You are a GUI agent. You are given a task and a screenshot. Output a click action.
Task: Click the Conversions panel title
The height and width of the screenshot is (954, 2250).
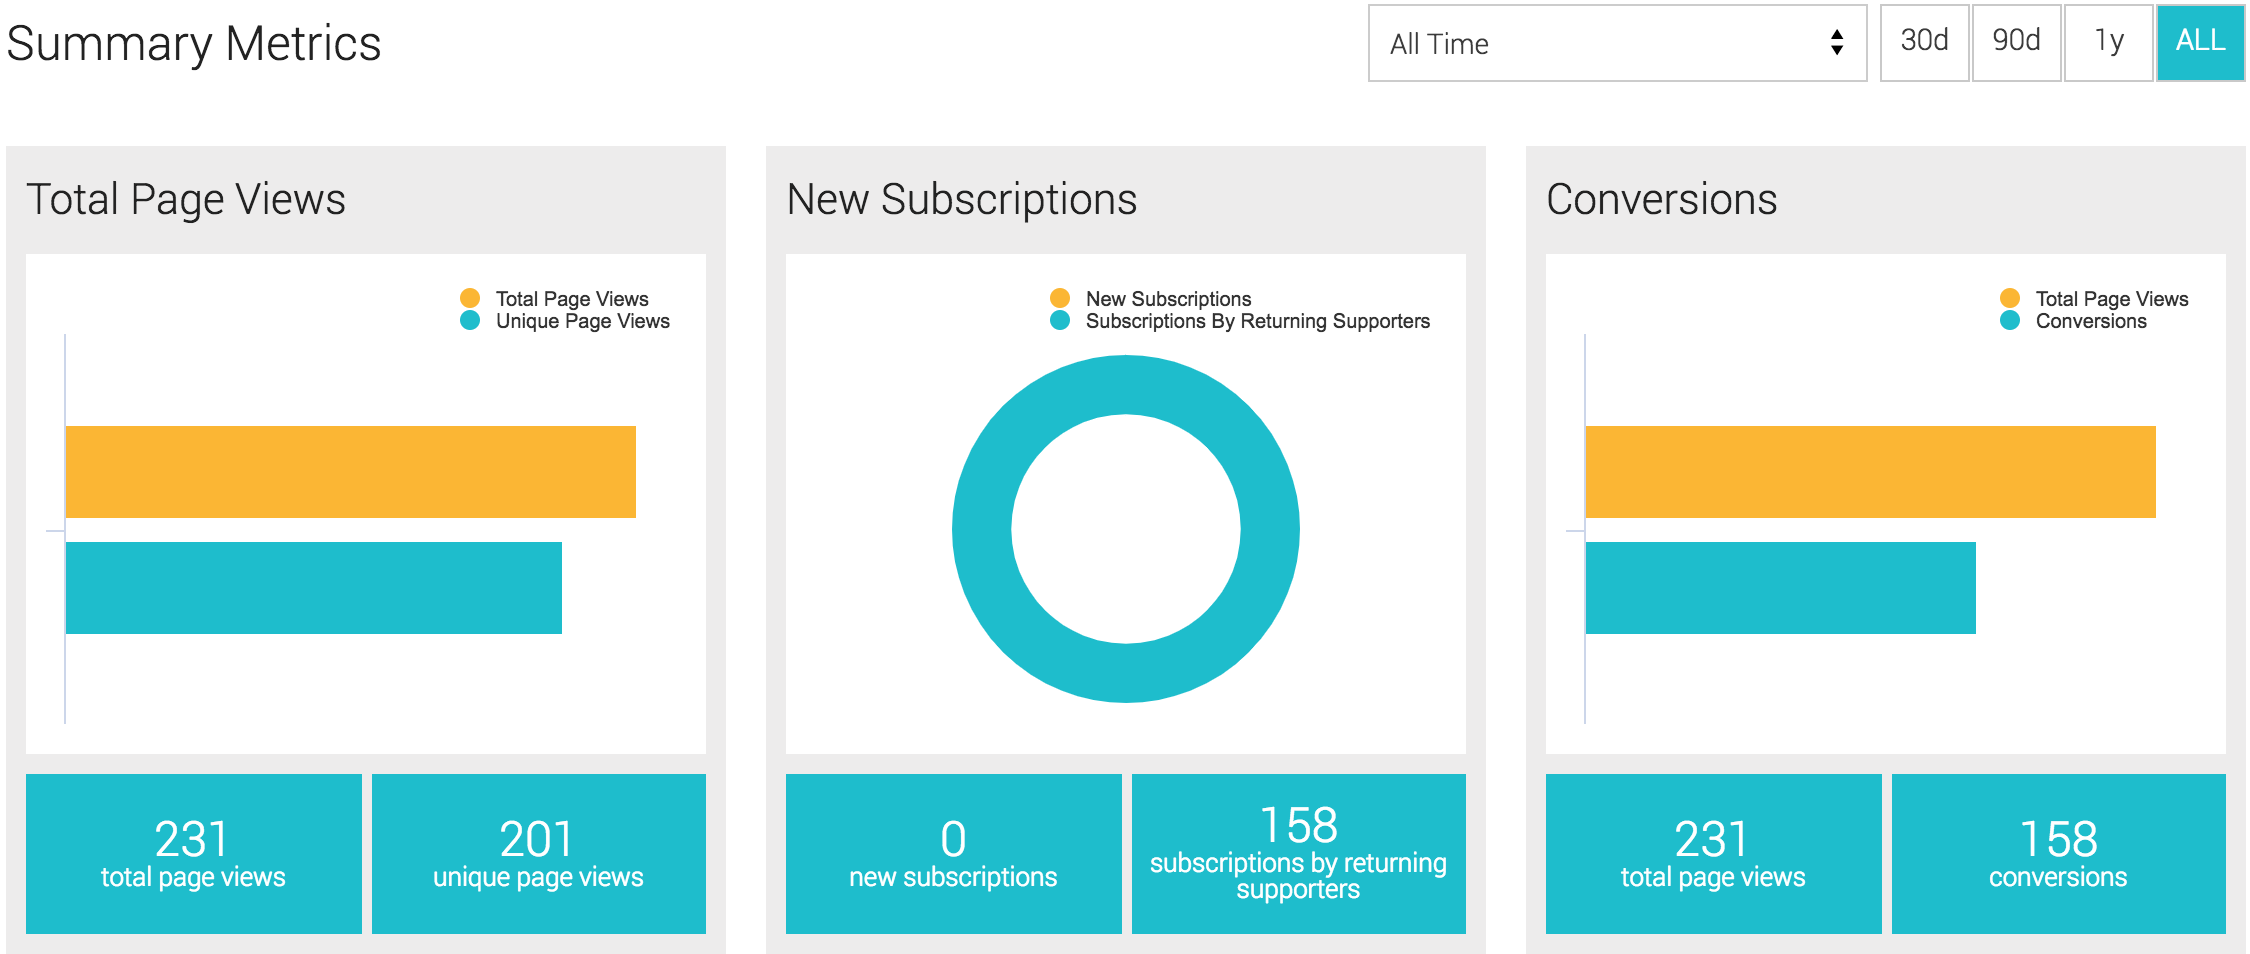pos(1662,200)
